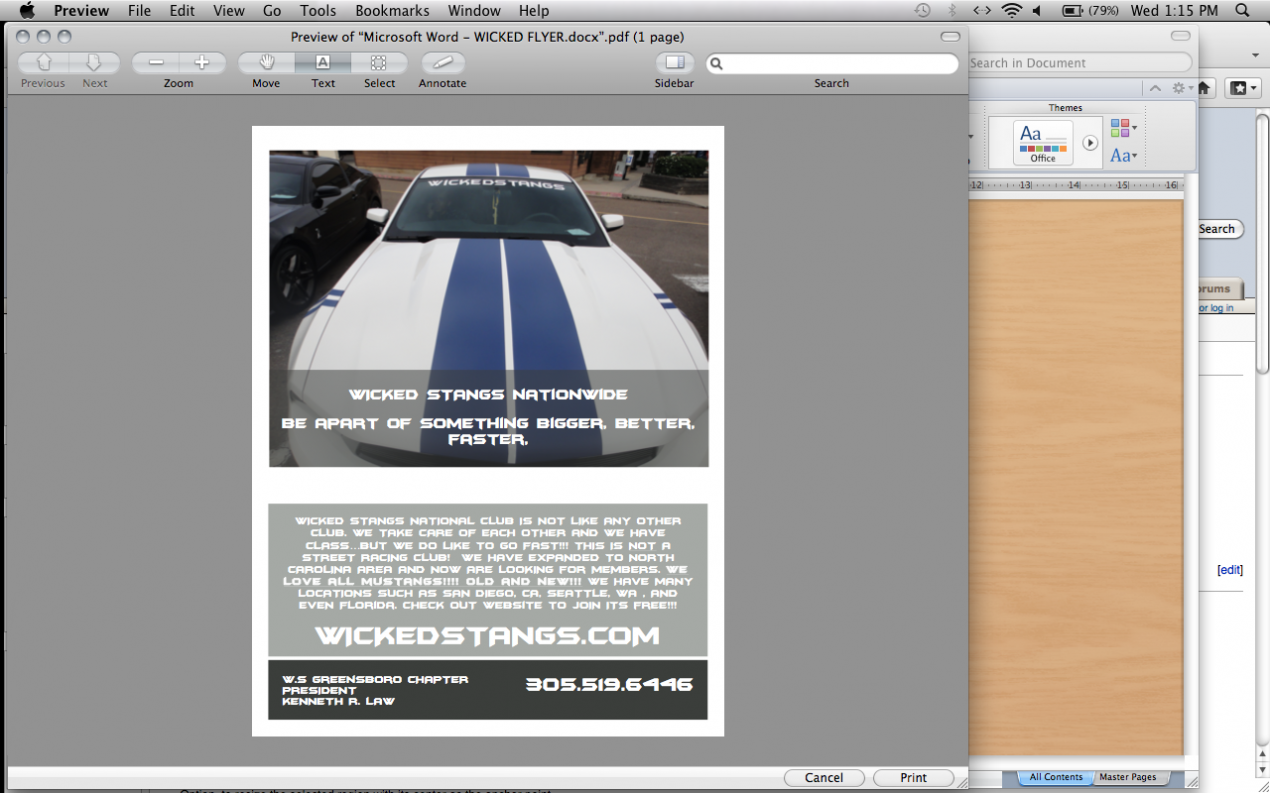This screenshot has height=793, width=1270.
Task: Choose the rectangular Select tool
Action: (x=379, y=63)
